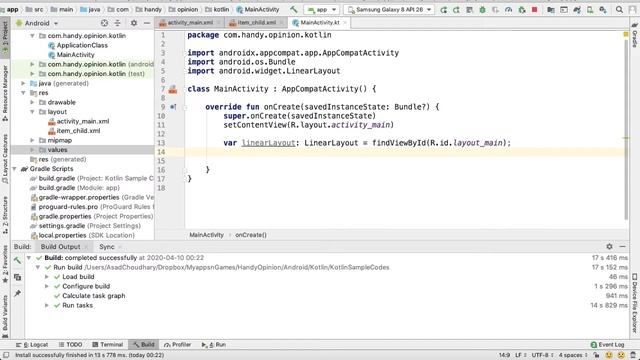Open Build panel gear settings
Image resolution: width=640 pixels, height=360 pixels.
click(x=609, y=247)
